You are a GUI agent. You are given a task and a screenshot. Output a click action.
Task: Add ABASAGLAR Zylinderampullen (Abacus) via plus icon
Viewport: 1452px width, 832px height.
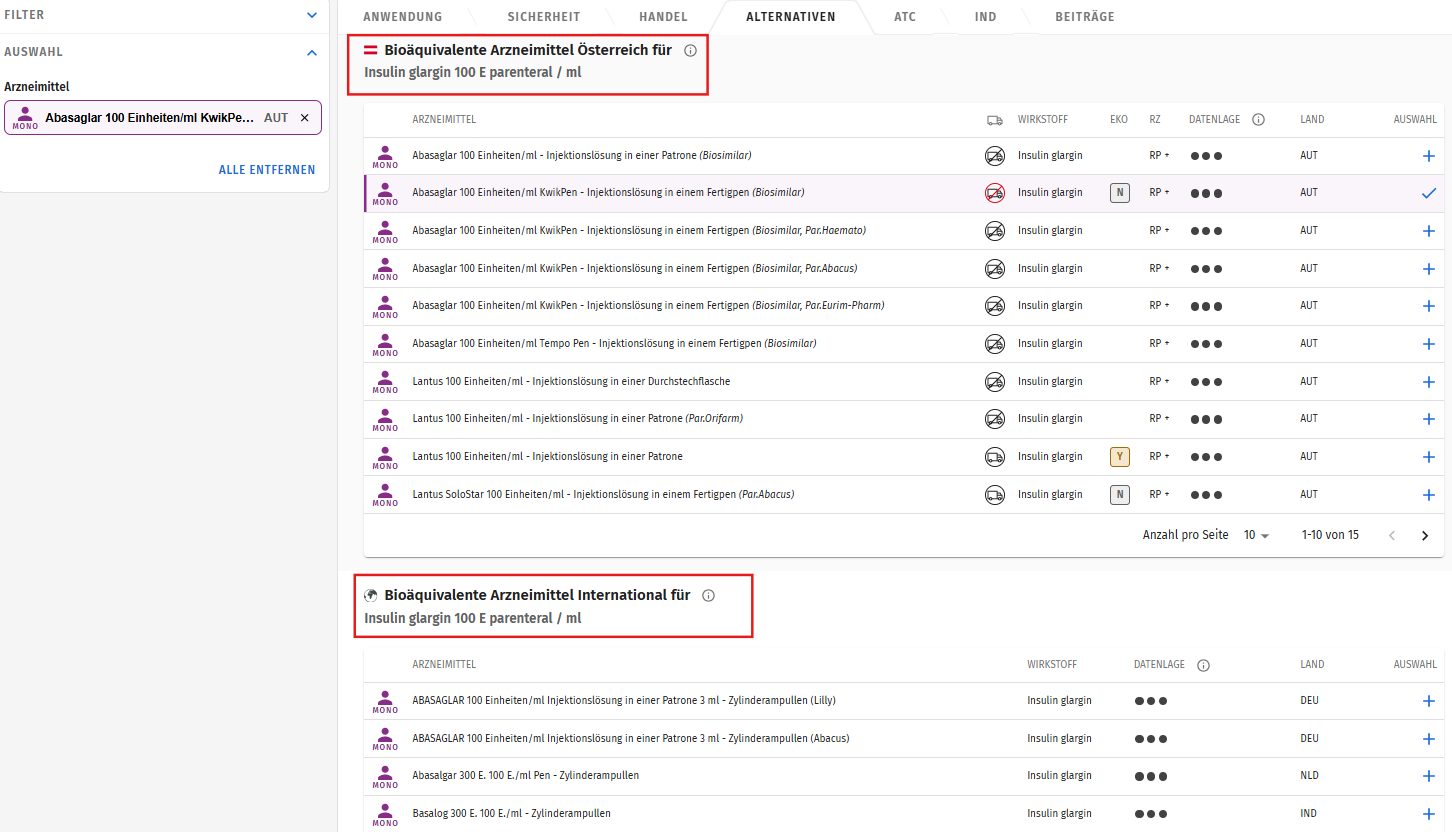[x=1428, y=739]
